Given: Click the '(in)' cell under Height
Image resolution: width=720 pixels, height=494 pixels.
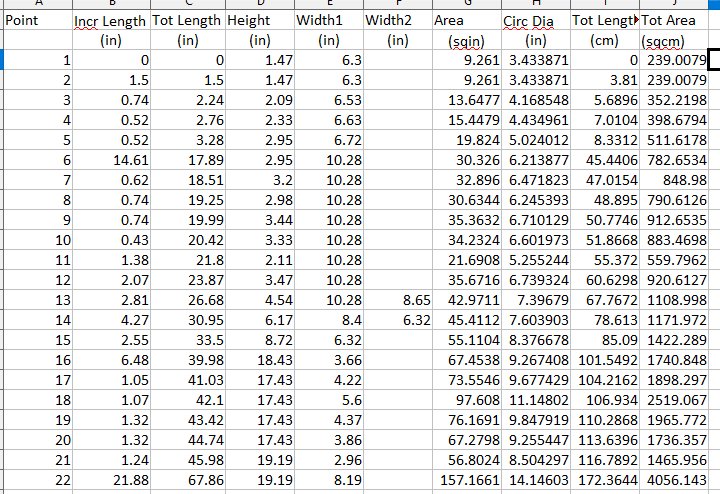Looking at the screenshot, I should [260, 40].
